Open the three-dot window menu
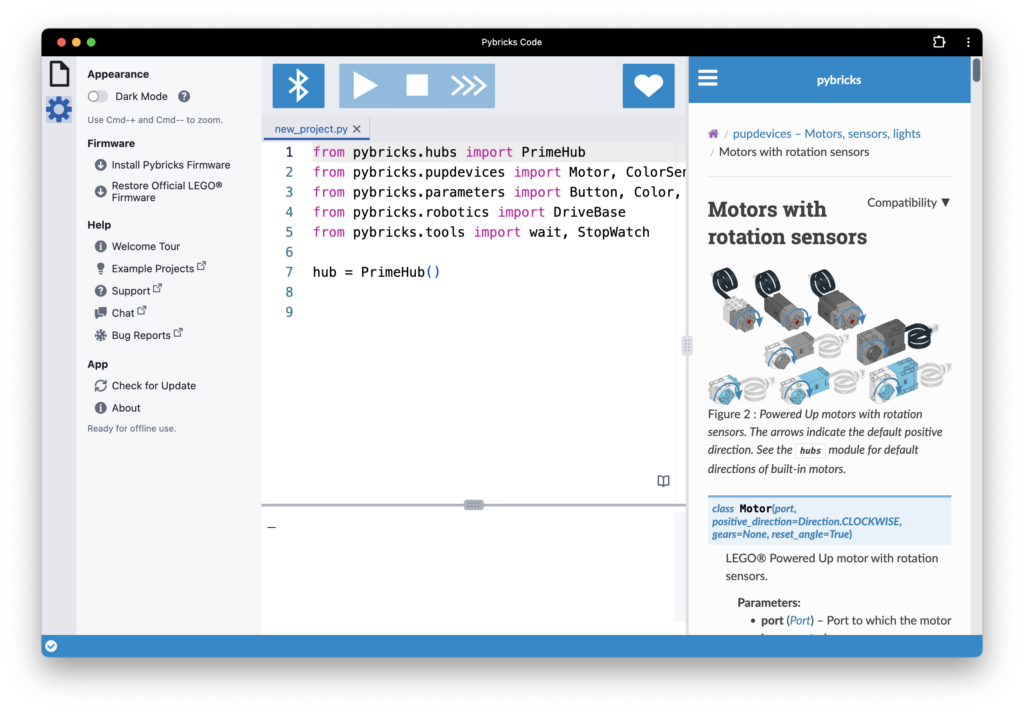The height and width of the screenshot is (712, 1024). (x=968, y=42)
